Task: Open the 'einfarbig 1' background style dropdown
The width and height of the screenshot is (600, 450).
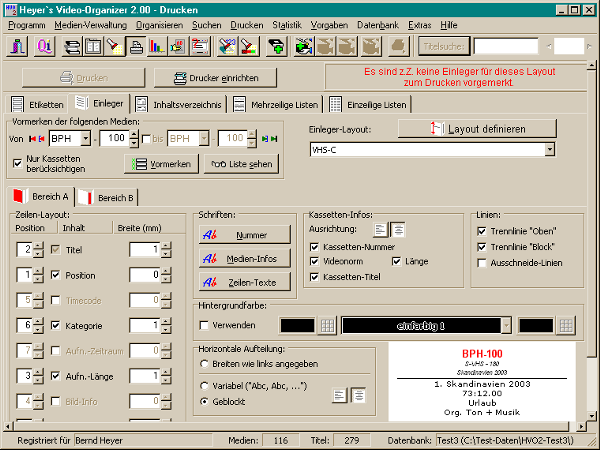Action: pos(506,325)
